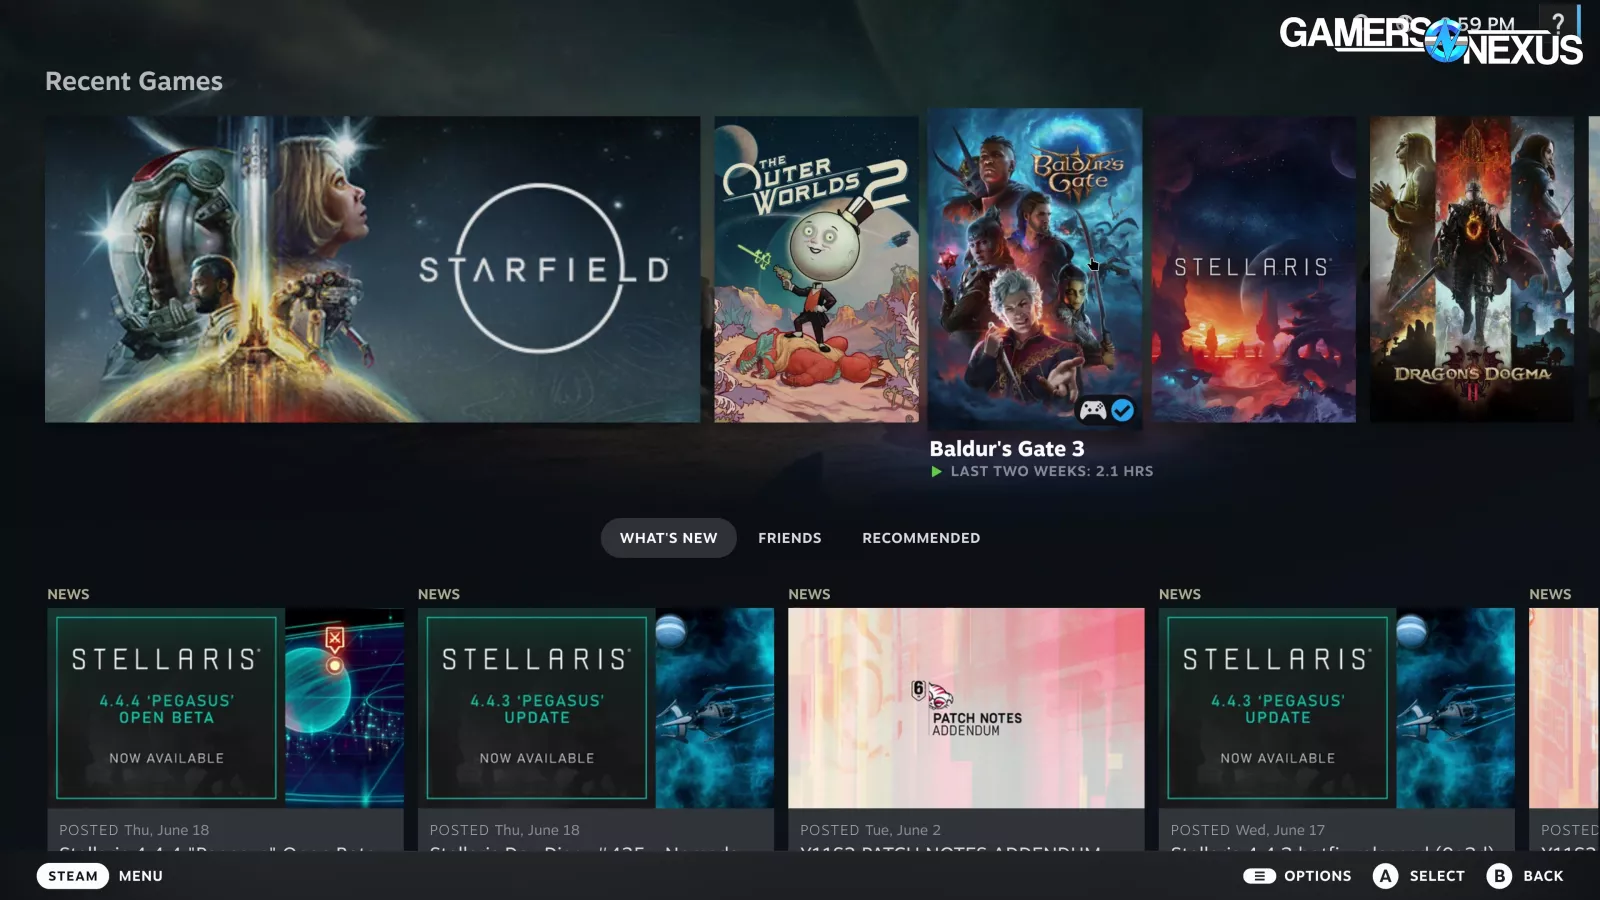
Task: Click the 'Baldur's Gate 3' title text
Action: point(1007,449)
